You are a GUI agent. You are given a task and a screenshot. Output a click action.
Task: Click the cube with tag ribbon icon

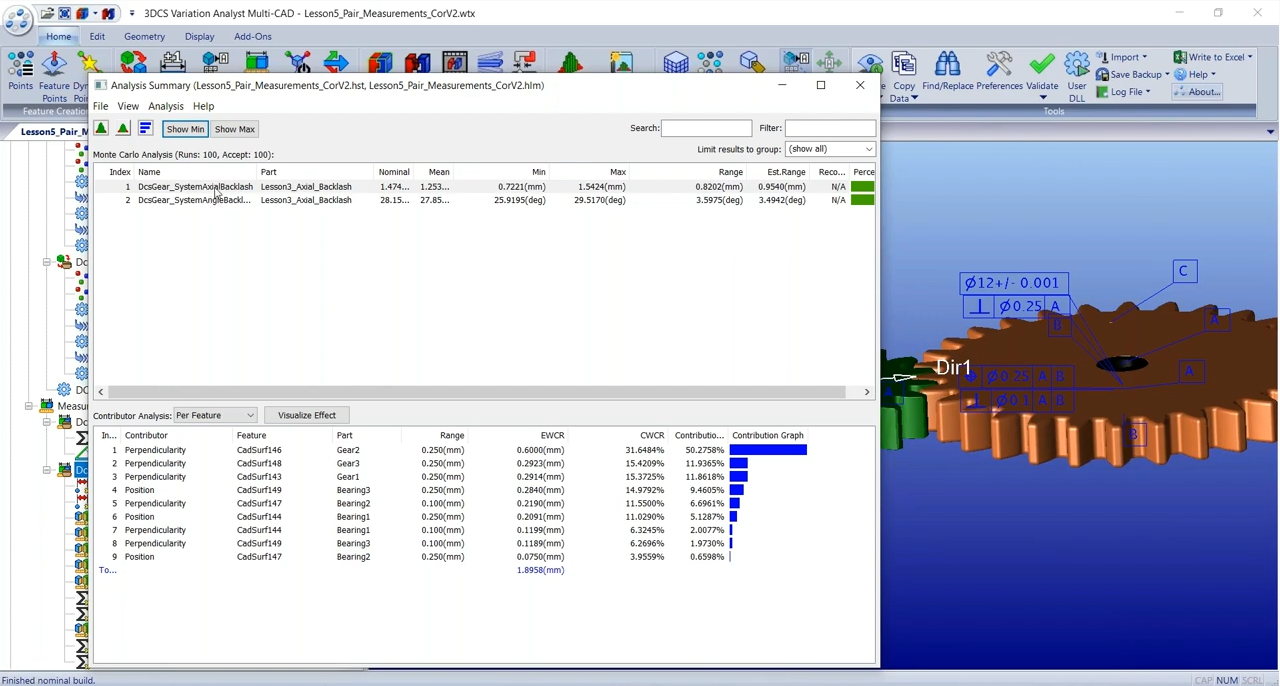point(752,63)
